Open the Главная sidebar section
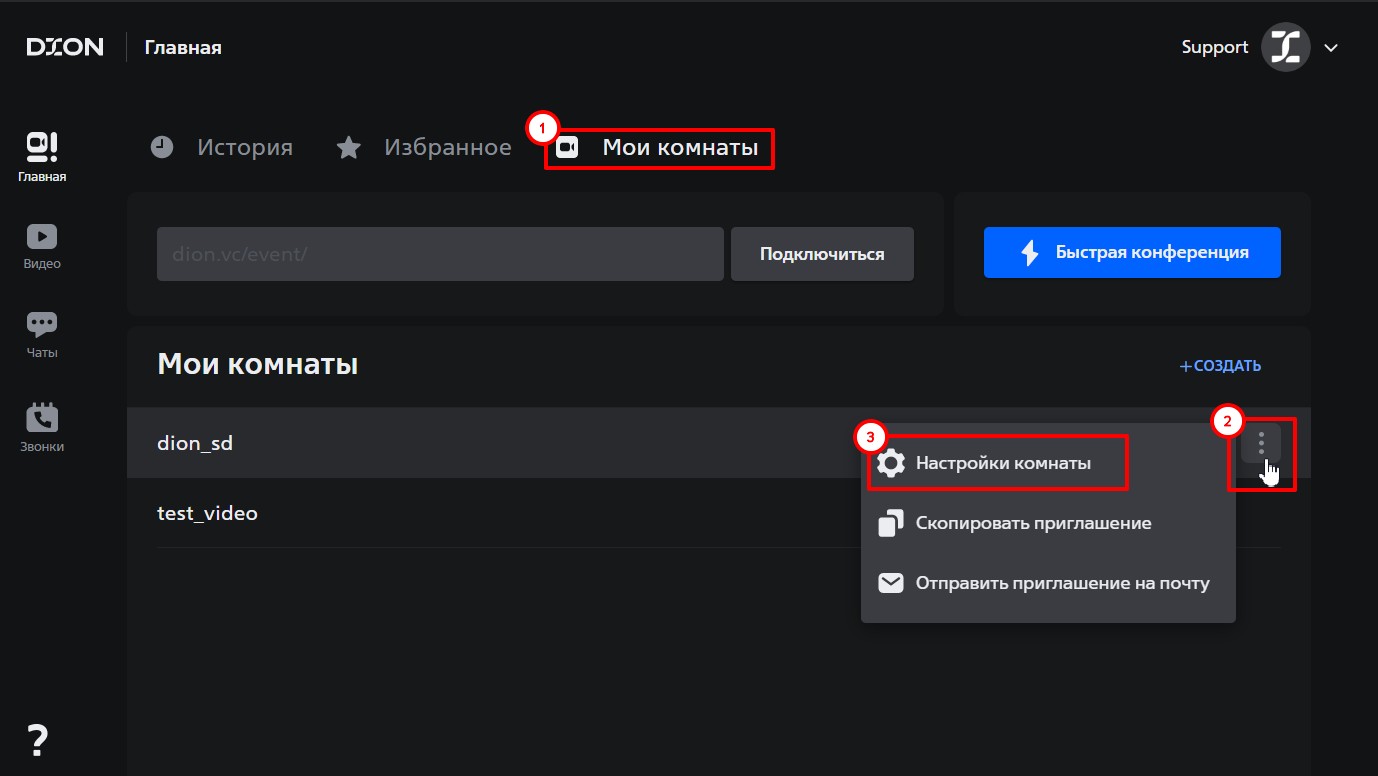1378x776 pixels. point(42,158)
